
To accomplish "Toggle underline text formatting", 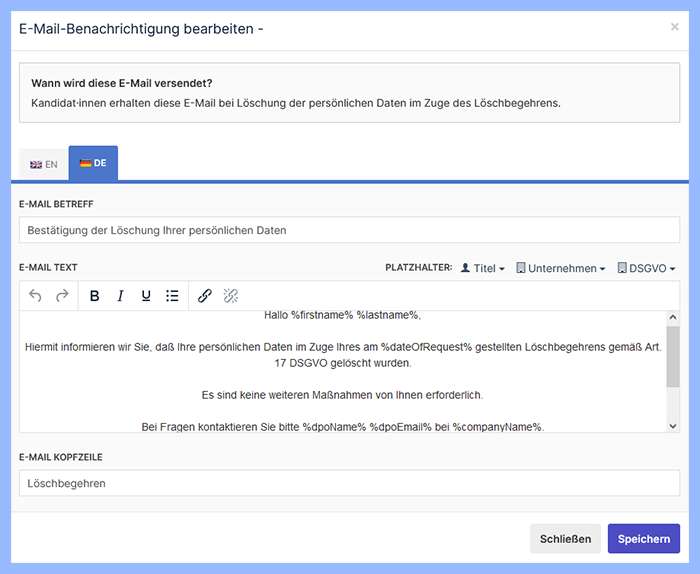I will click(146, 296).
